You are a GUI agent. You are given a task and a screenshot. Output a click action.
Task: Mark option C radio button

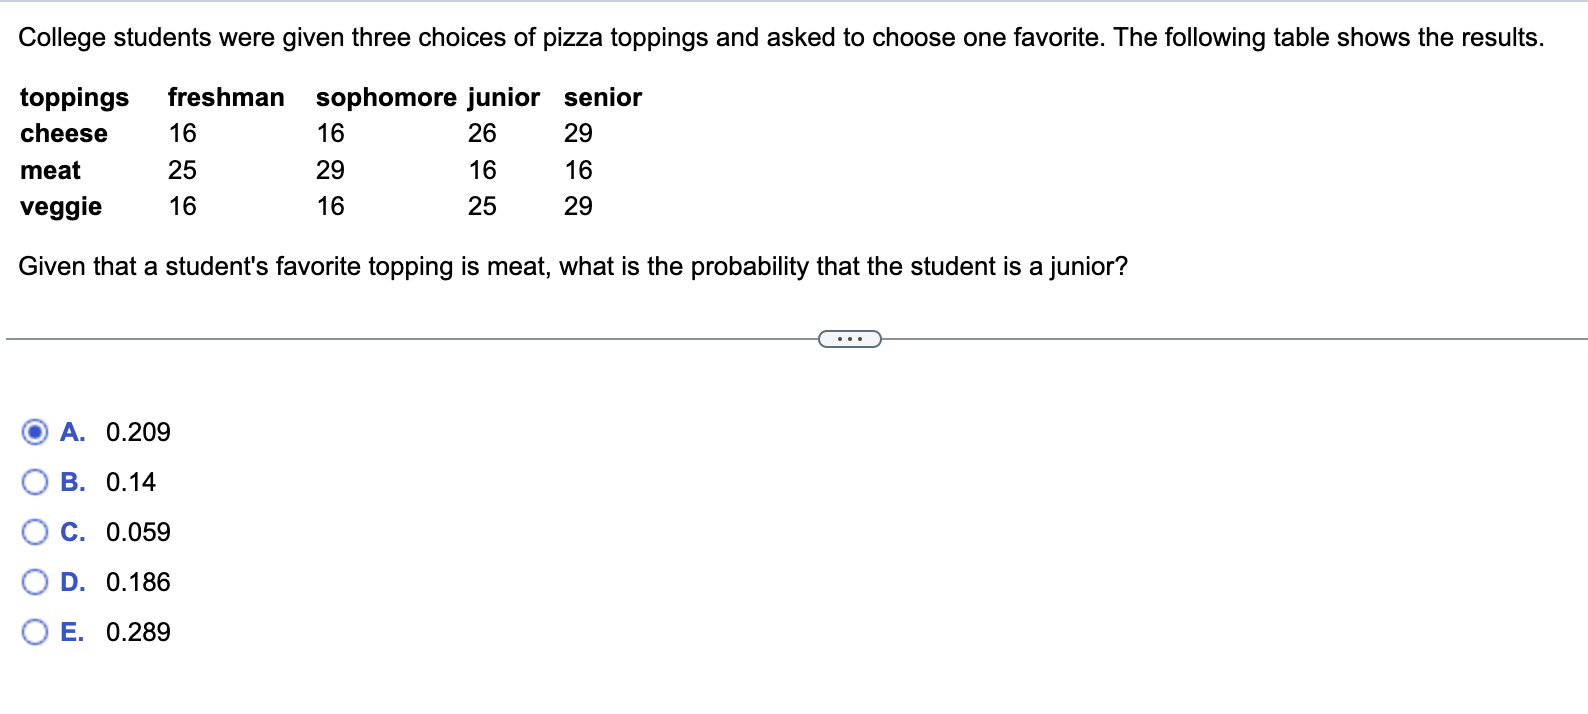(x=35, y=532)
